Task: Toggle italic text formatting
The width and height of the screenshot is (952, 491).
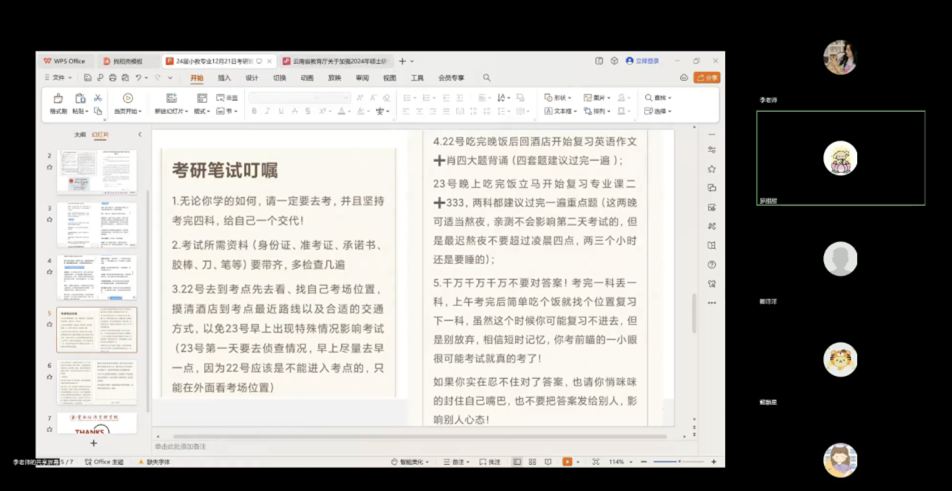Action: 266,112
